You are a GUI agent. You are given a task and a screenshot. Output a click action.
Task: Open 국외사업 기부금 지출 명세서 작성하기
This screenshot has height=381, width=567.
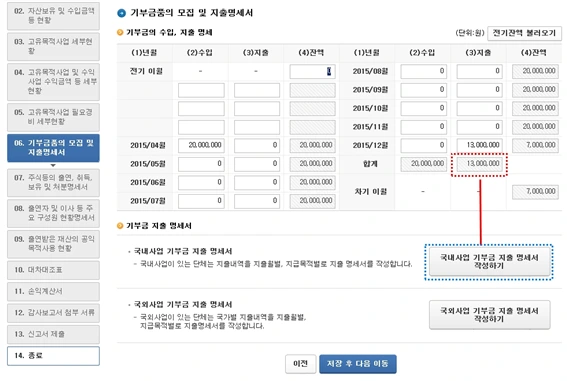[x=489, y=315]
